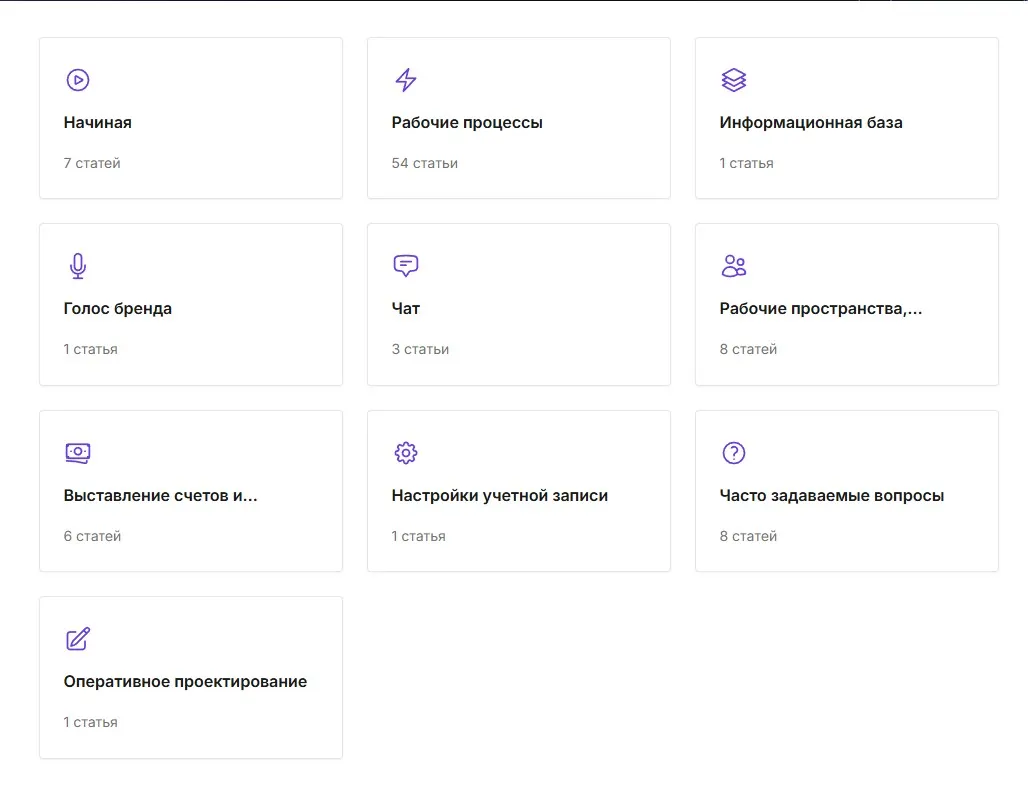Screen dimensions: 1028x792
Task: Click the pencil edit icon for Оперативное проектирование
Action: [77, 639]
